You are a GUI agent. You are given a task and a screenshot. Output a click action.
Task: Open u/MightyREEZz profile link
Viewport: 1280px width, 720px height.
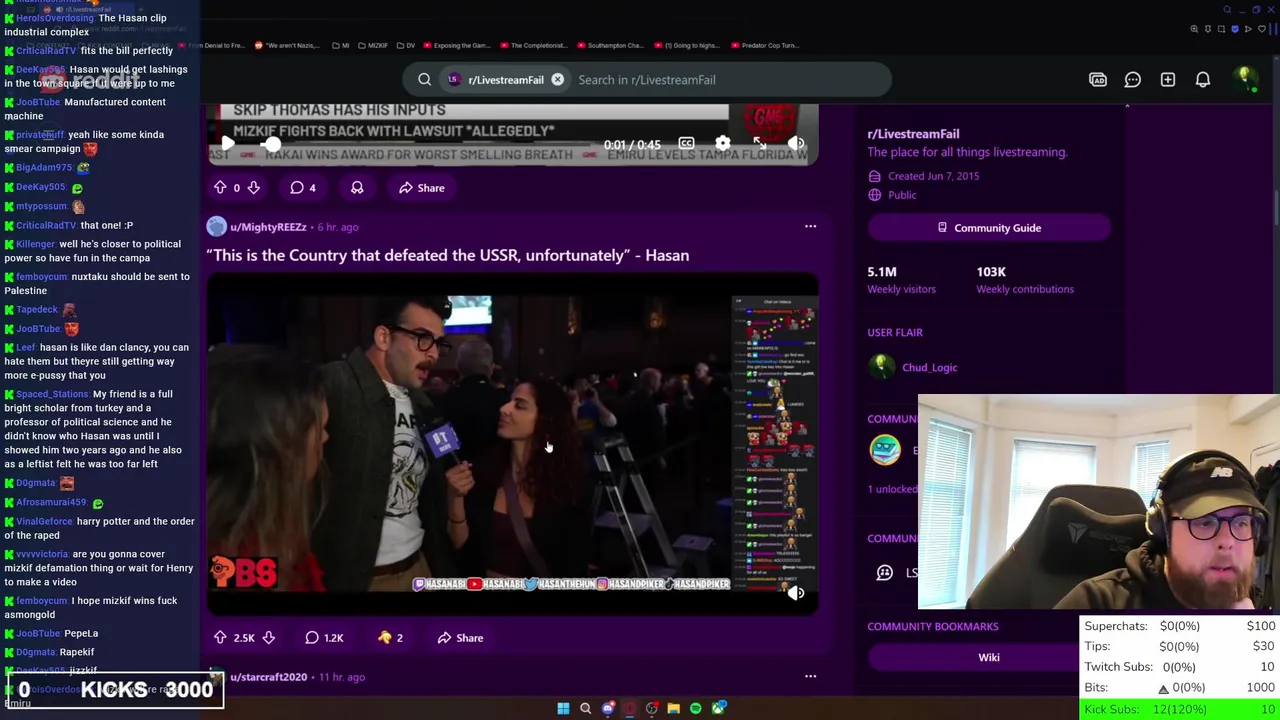(268, 227)
